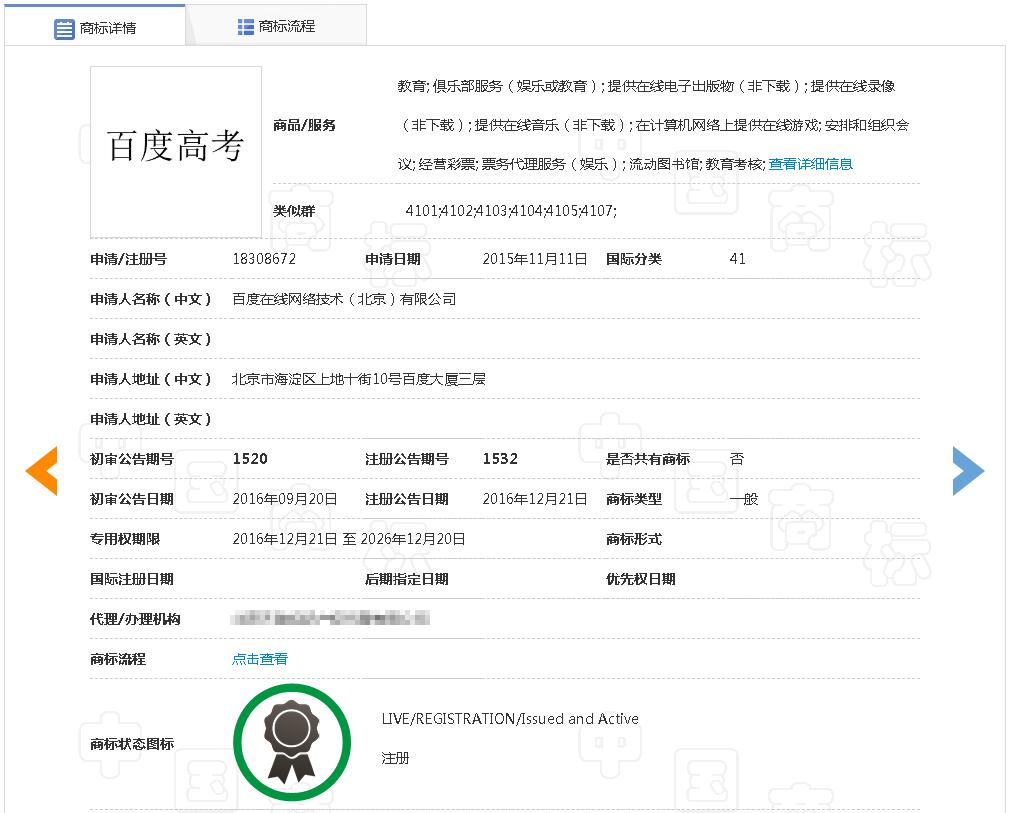1011x813 pixels.
Task: Click the 申请日期 label
Action: point(393,259)
